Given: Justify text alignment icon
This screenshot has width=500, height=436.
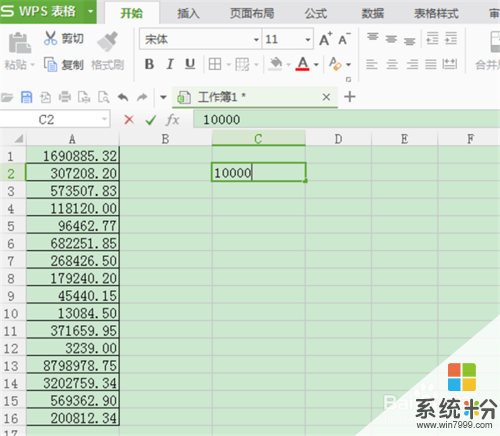Looking at the screenshot, I should click(431, 64).
